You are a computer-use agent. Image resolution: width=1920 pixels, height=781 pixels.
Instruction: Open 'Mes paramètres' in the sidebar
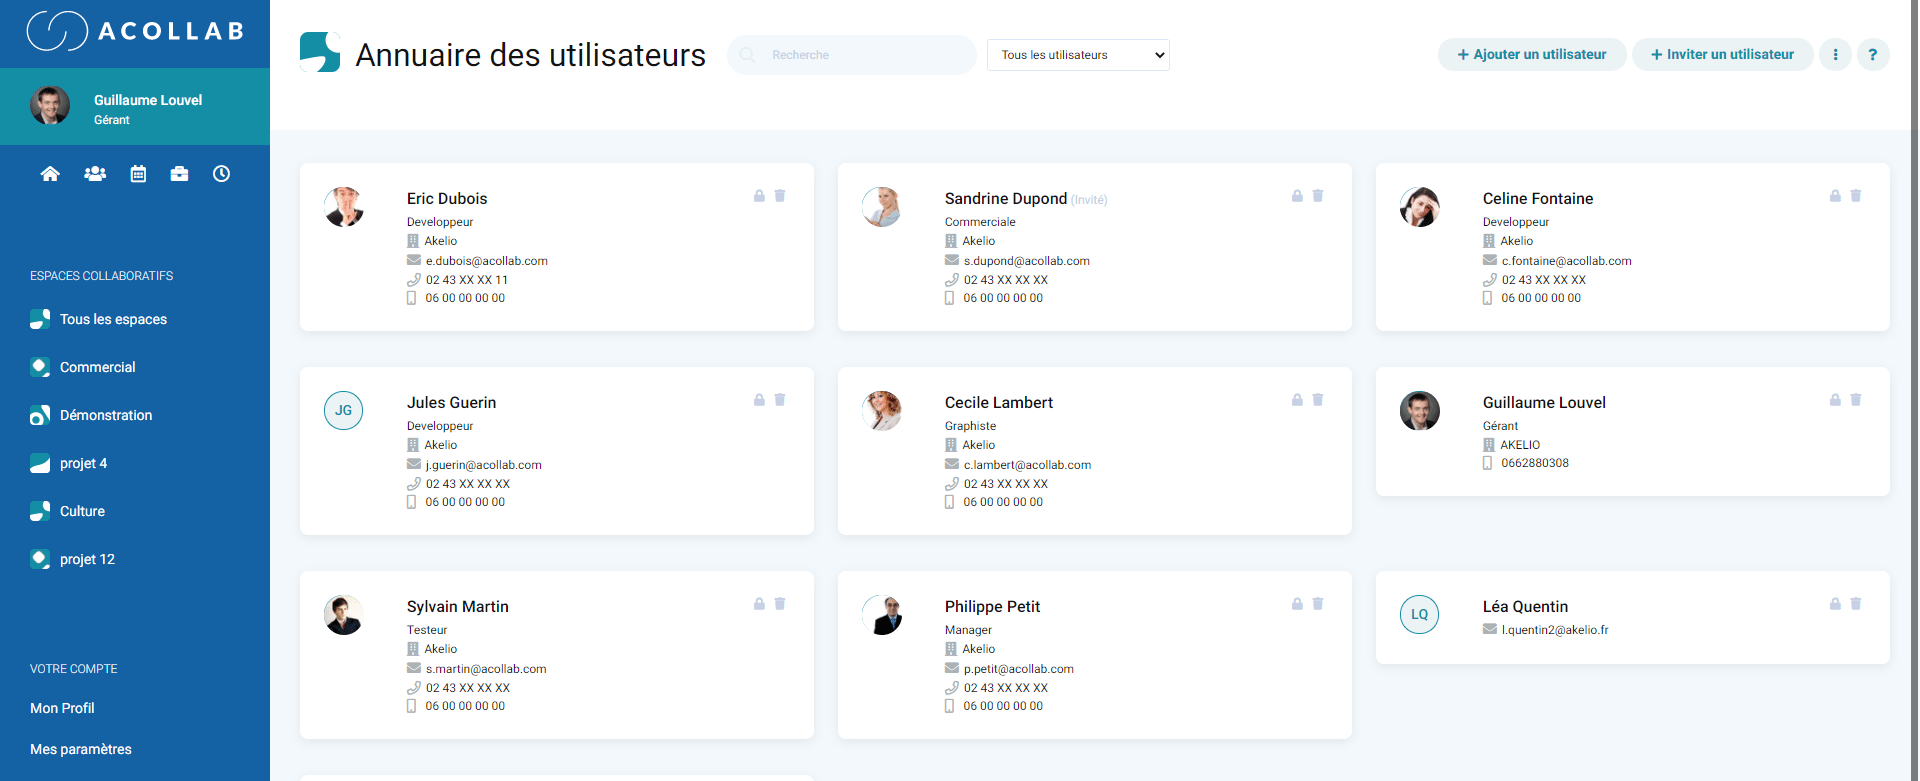coord(81,749)
